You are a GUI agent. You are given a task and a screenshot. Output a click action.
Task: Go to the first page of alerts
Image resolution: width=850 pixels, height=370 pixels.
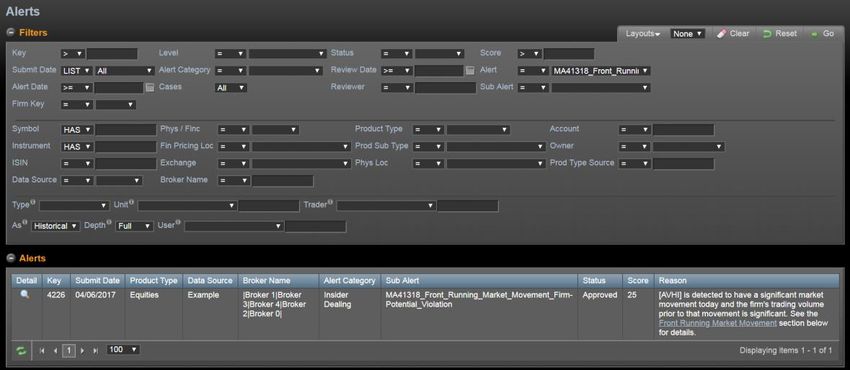click(42, 350)
